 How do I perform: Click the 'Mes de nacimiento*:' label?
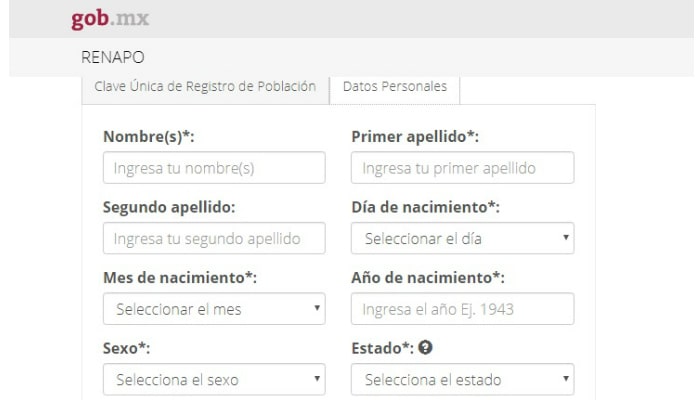tap(180, 277)
